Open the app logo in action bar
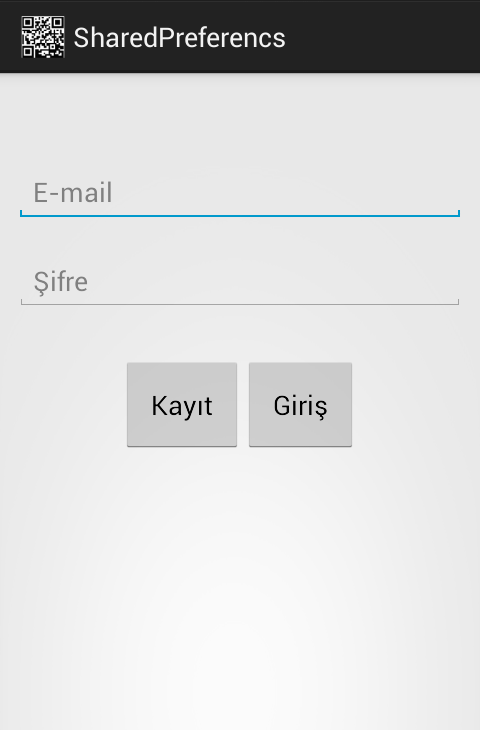Image resolution: width=480 pixels, height=730 pixels. 43,37
